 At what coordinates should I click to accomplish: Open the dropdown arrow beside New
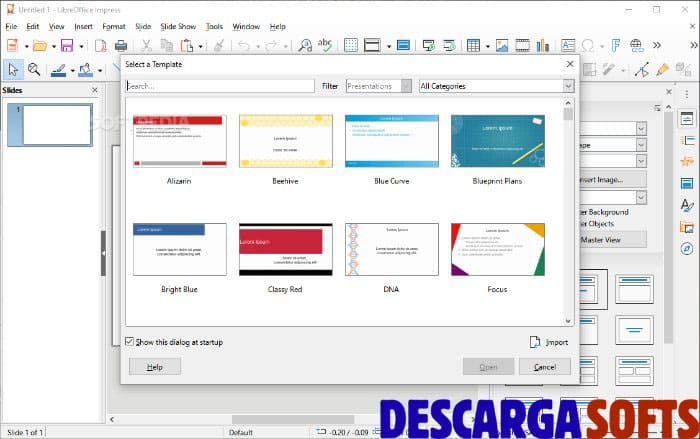[26, 46]
